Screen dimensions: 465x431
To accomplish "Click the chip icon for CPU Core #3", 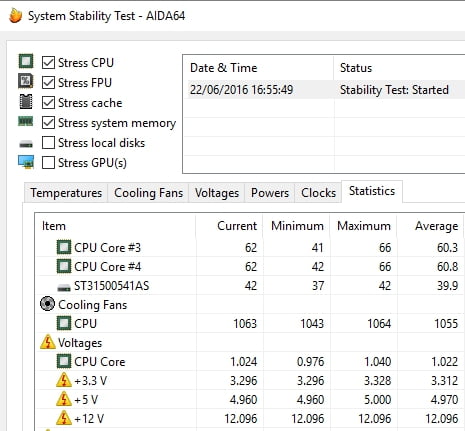I will tap(64, 247).
